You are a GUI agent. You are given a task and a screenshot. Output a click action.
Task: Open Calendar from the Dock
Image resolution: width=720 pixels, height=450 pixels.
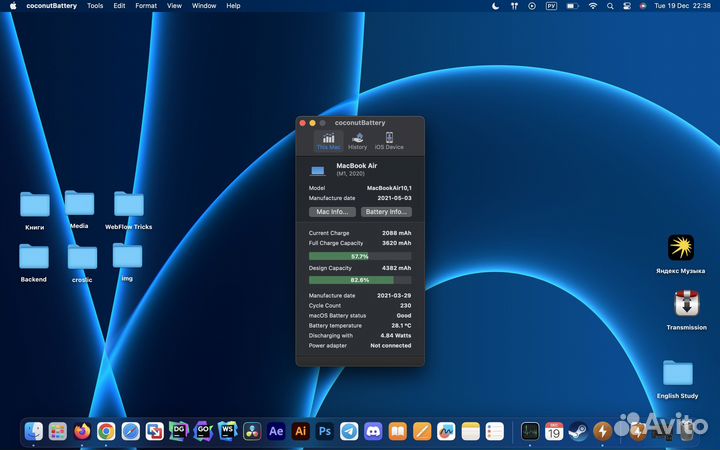(554, 431)
